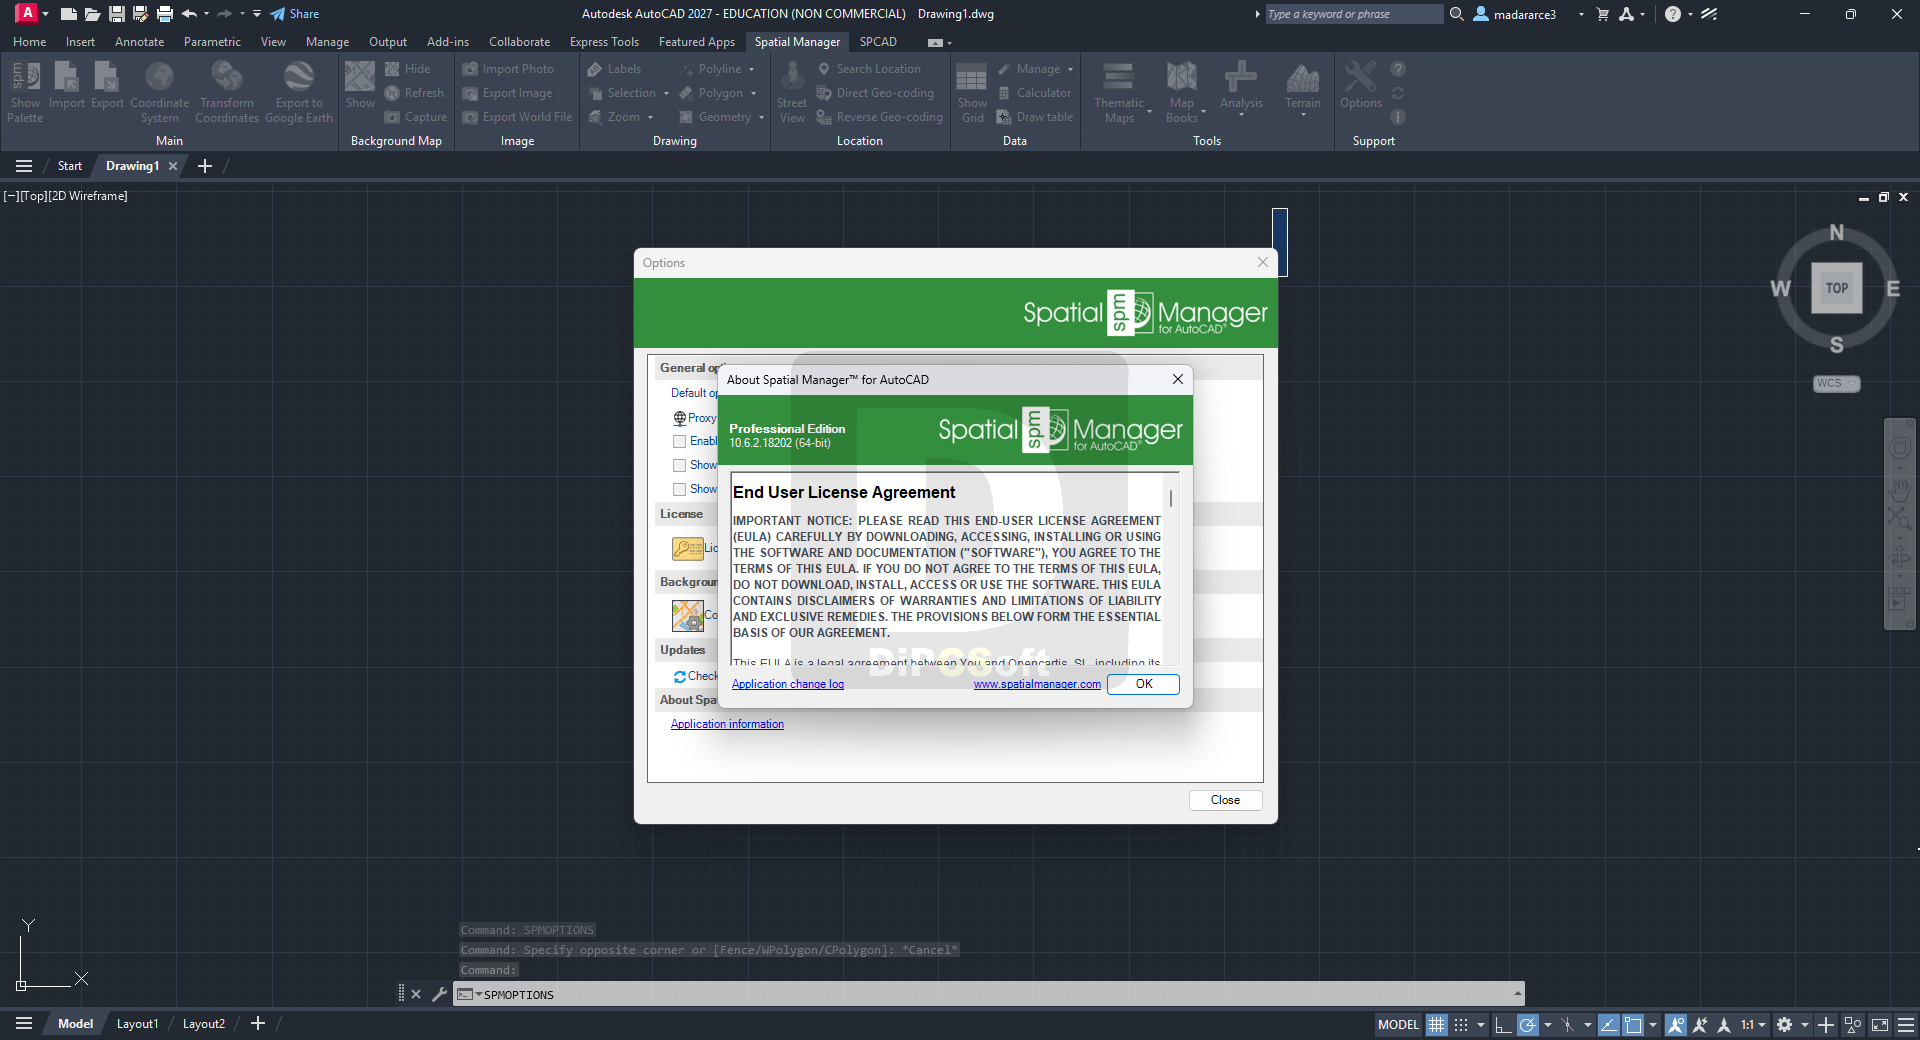Toggle the first Show checkbox under Enabl…
The width and height of the screenshot is (1920, 1040).
point(680,465)
